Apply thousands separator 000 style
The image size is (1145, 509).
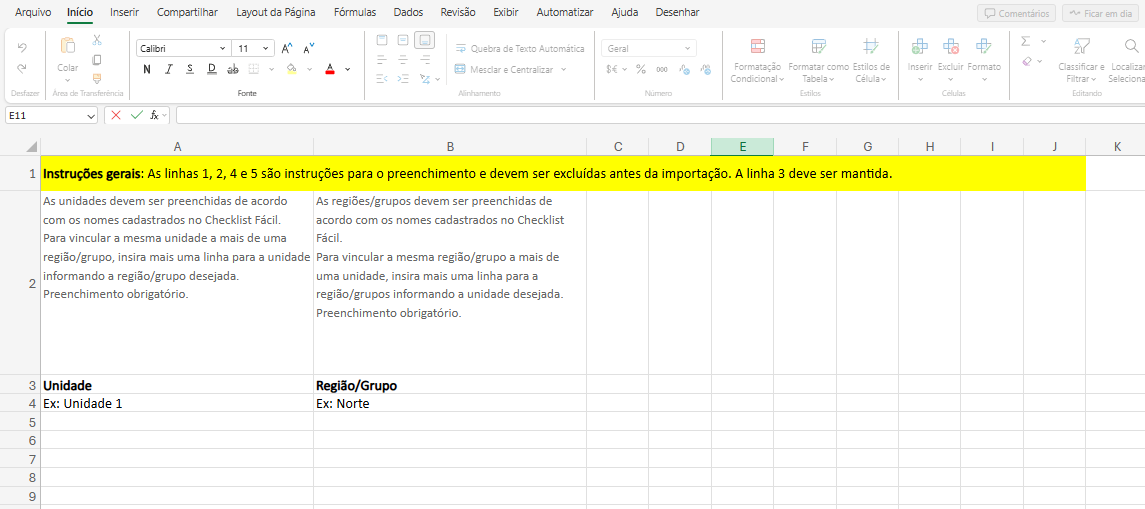662,69
